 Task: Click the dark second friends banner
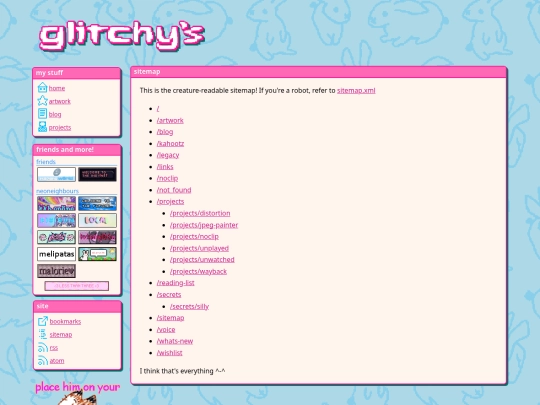coord(97,174)
